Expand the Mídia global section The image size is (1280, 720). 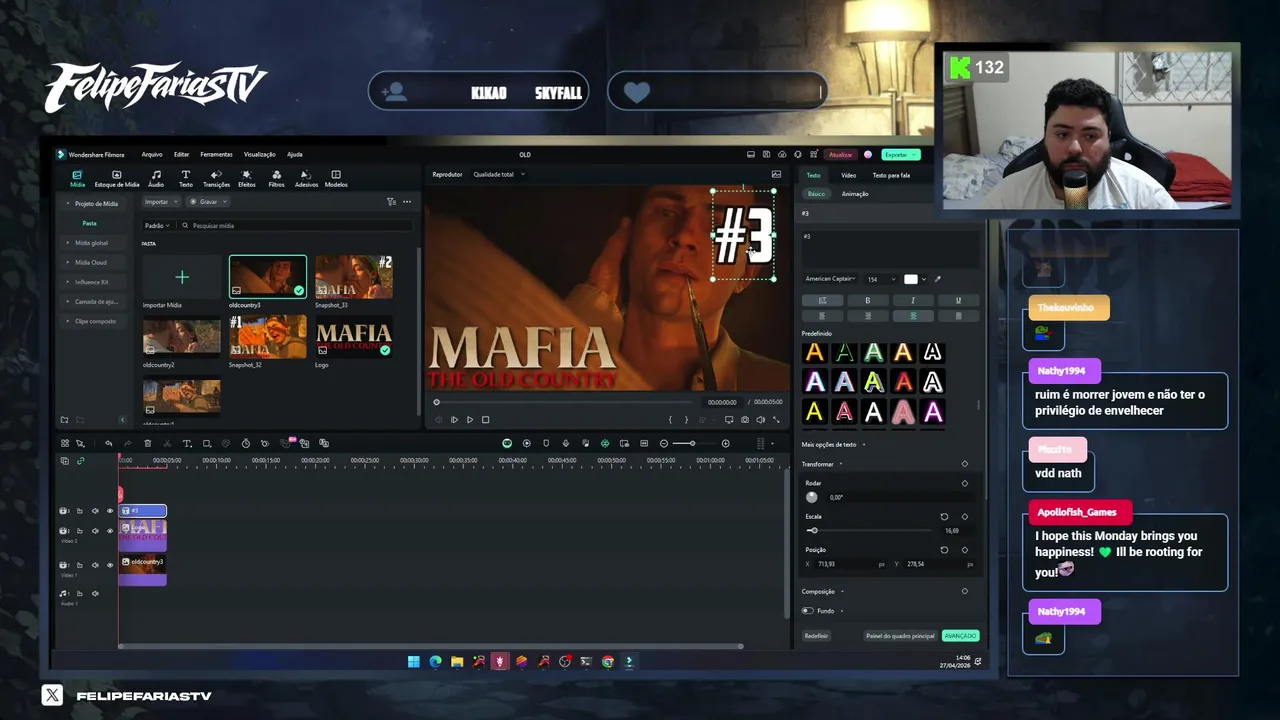(x=68, y=243)
